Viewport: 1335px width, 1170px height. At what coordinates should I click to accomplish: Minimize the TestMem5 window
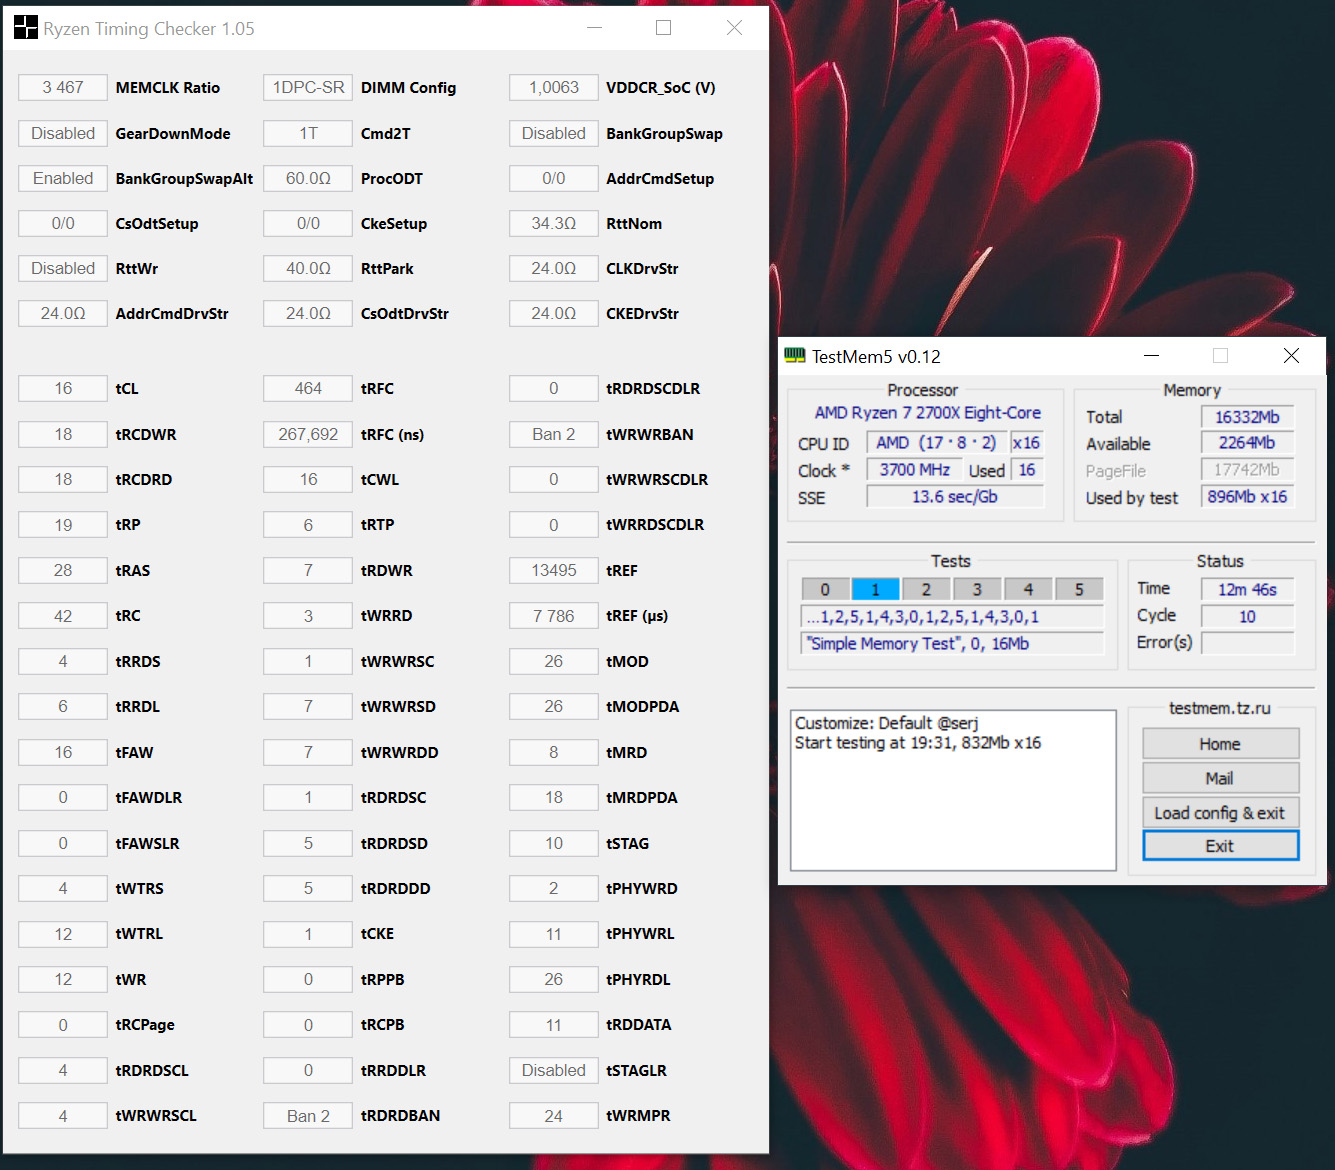[1152, 356]
